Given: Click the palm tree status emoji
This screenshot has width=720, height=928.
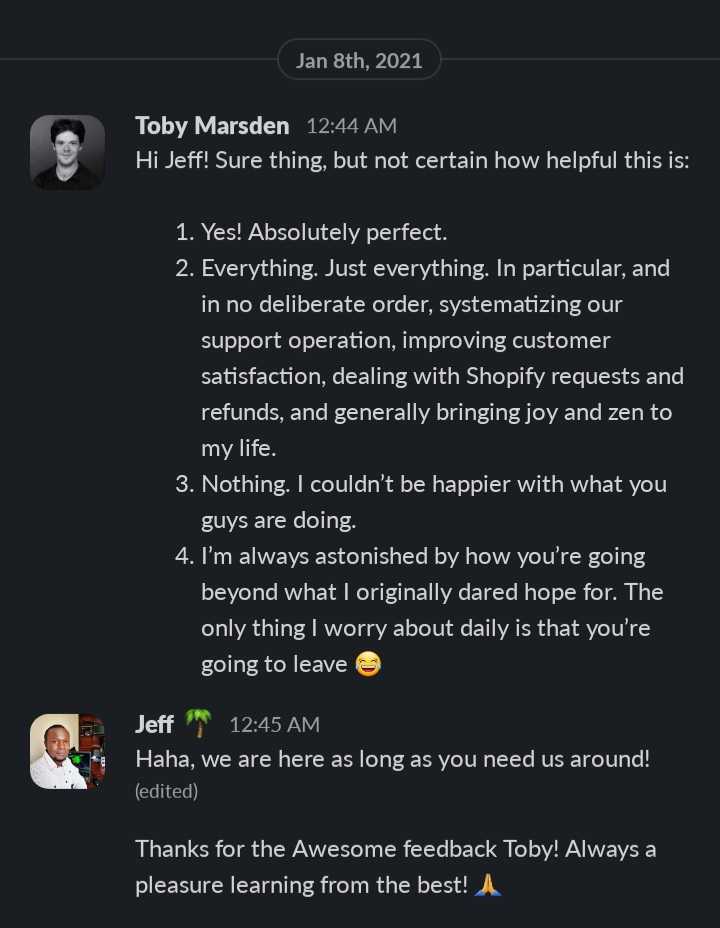Looking at the screenshot, I should click(x=199, y=723).
